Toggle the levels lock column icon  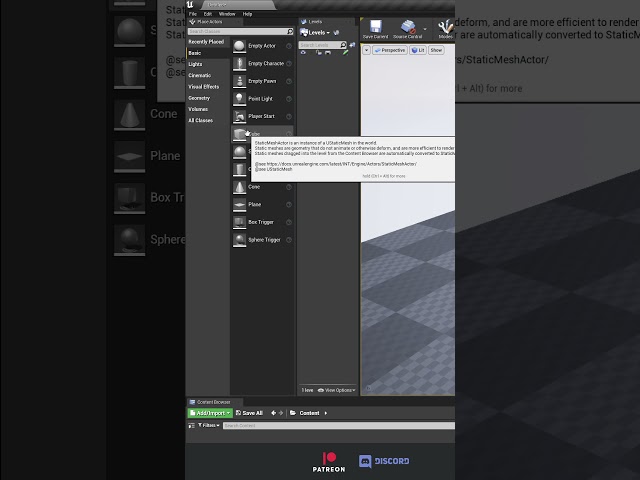click(319, 53)
